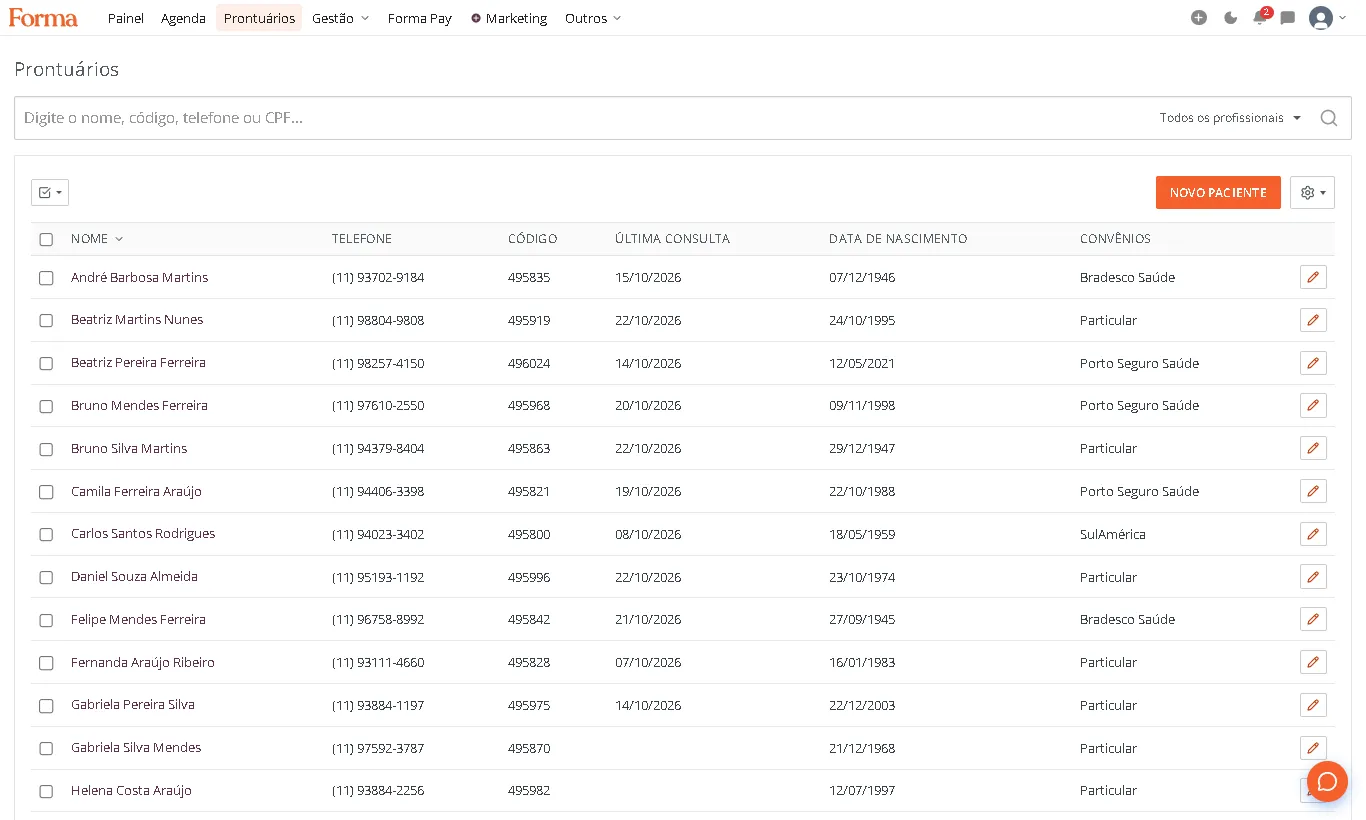Screen dimensions: 1366x820
Task: Open Daniel Souza Almeida's record
Action: click(134, 577)
